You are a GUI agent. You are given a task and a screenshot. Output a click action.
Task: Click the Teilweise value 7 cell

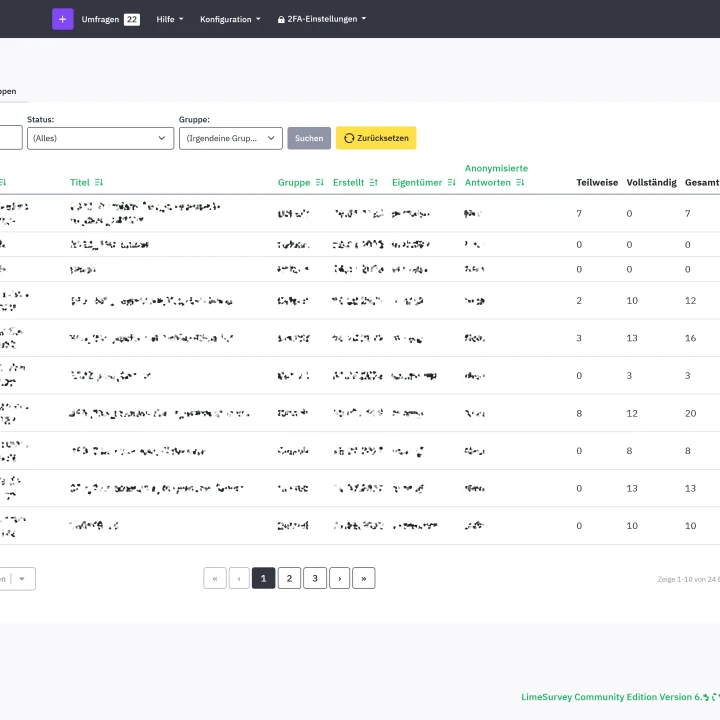(579, 214)
